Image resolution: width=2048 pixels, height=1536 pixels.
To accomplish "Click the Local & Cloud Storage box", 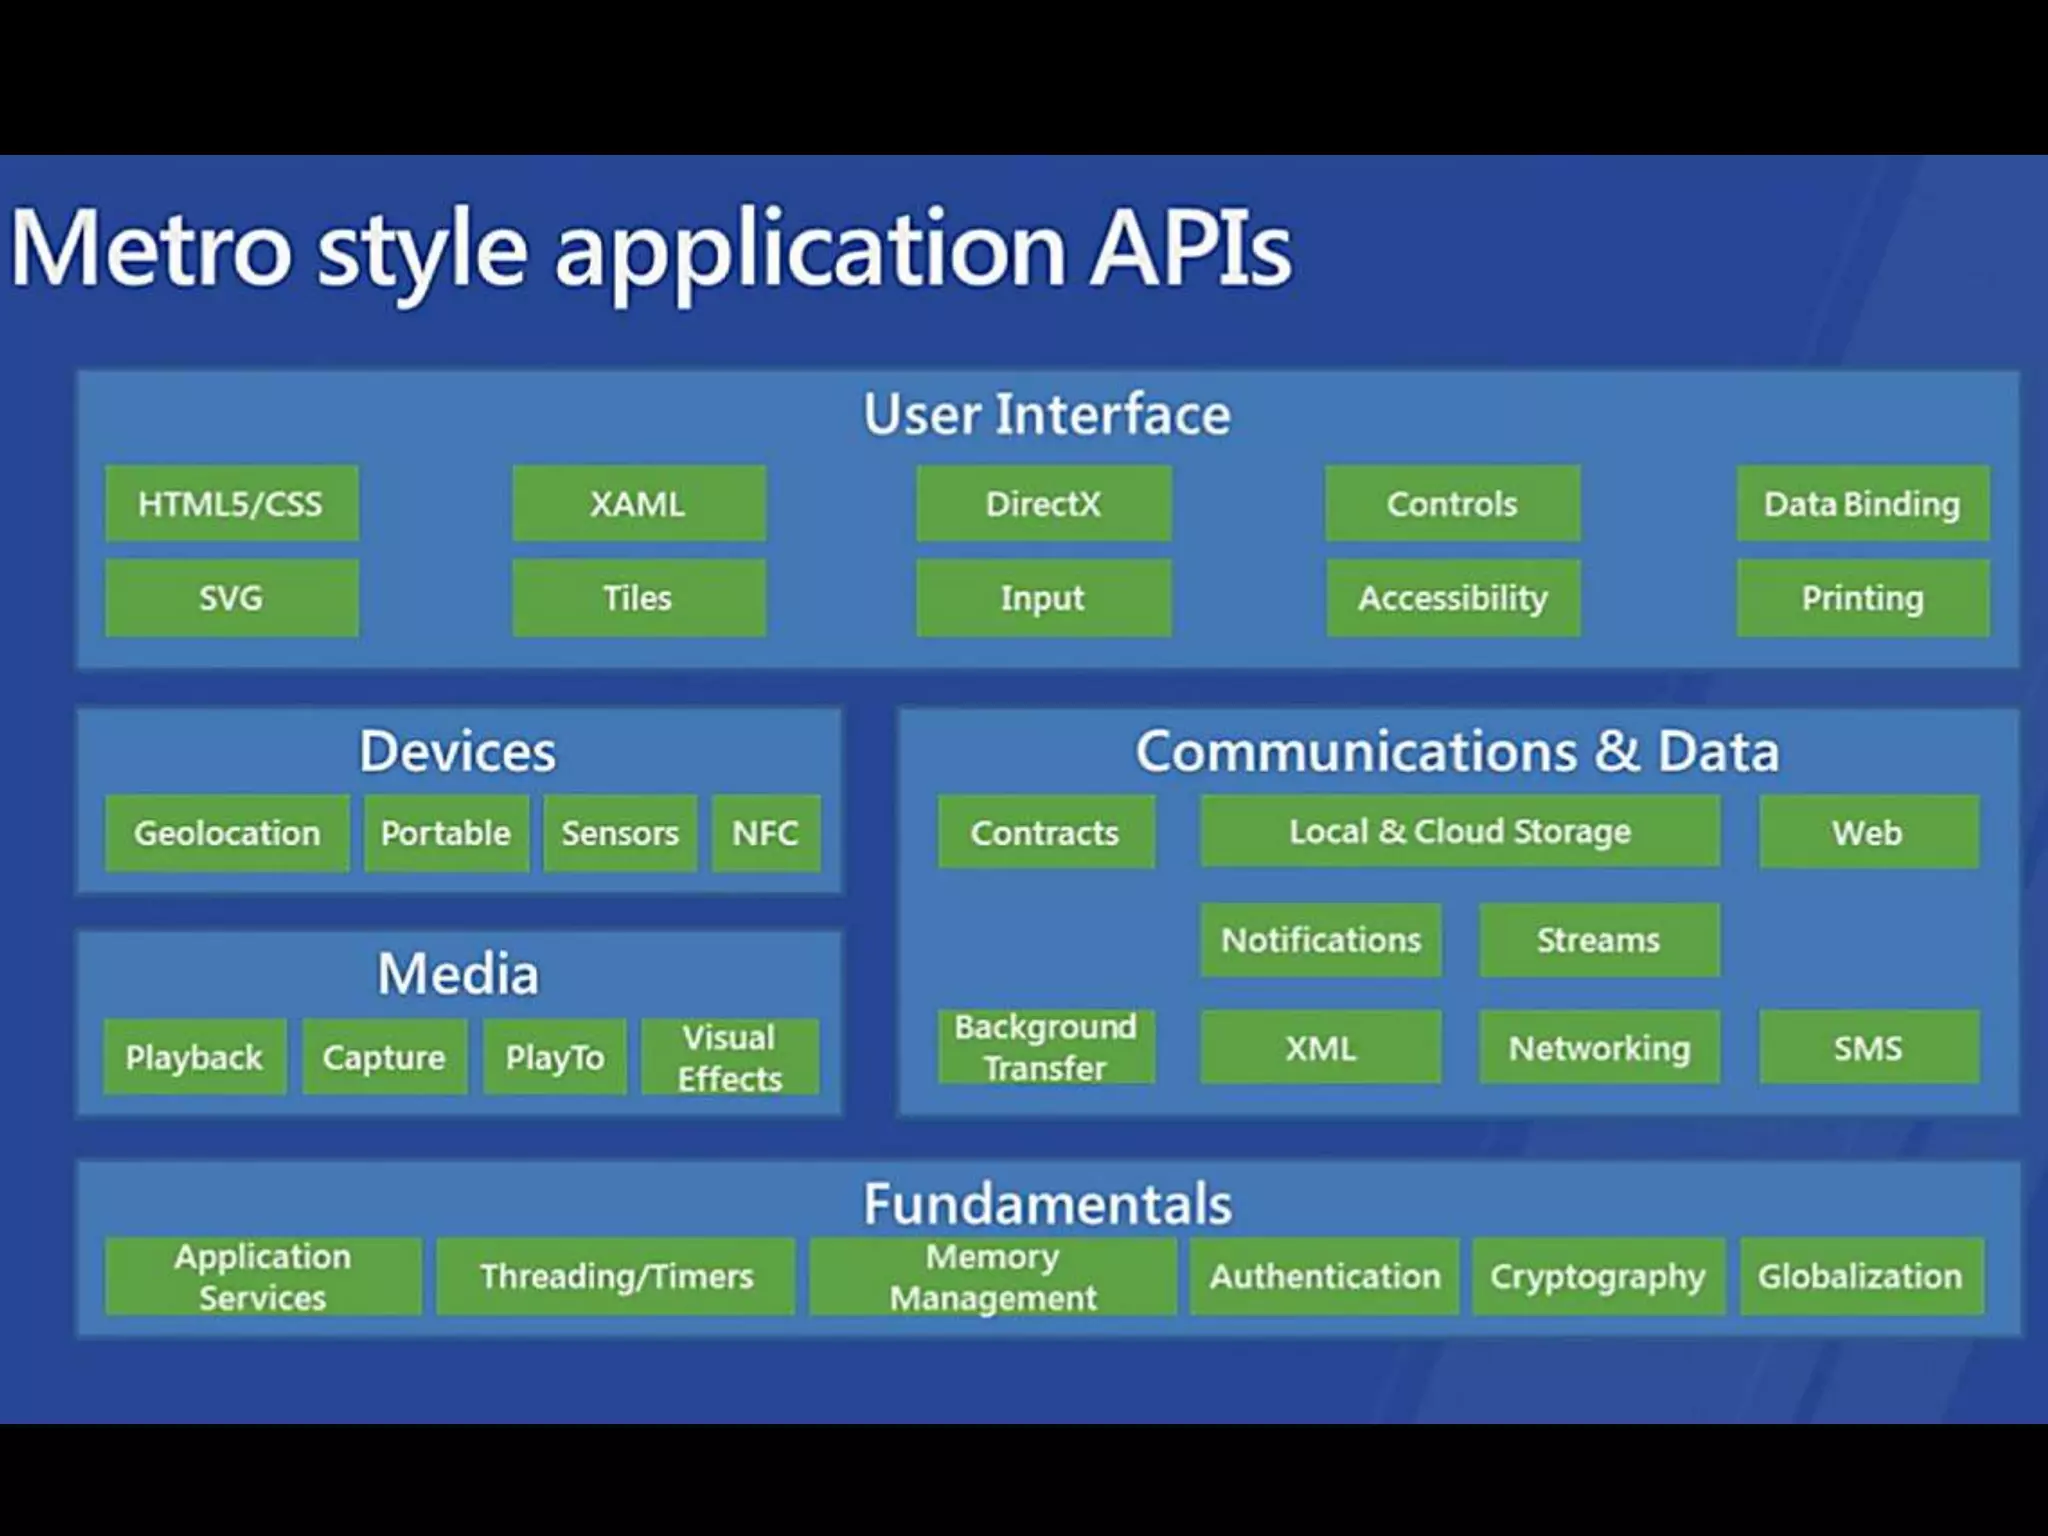I will (1459, 831).
